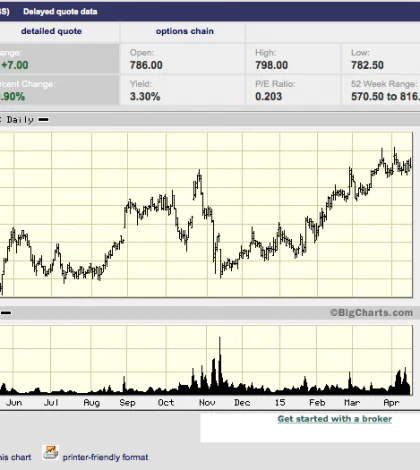Click the Sep label on the time axis
Viewport: 420px width, 470px height.
pos(127,403)
